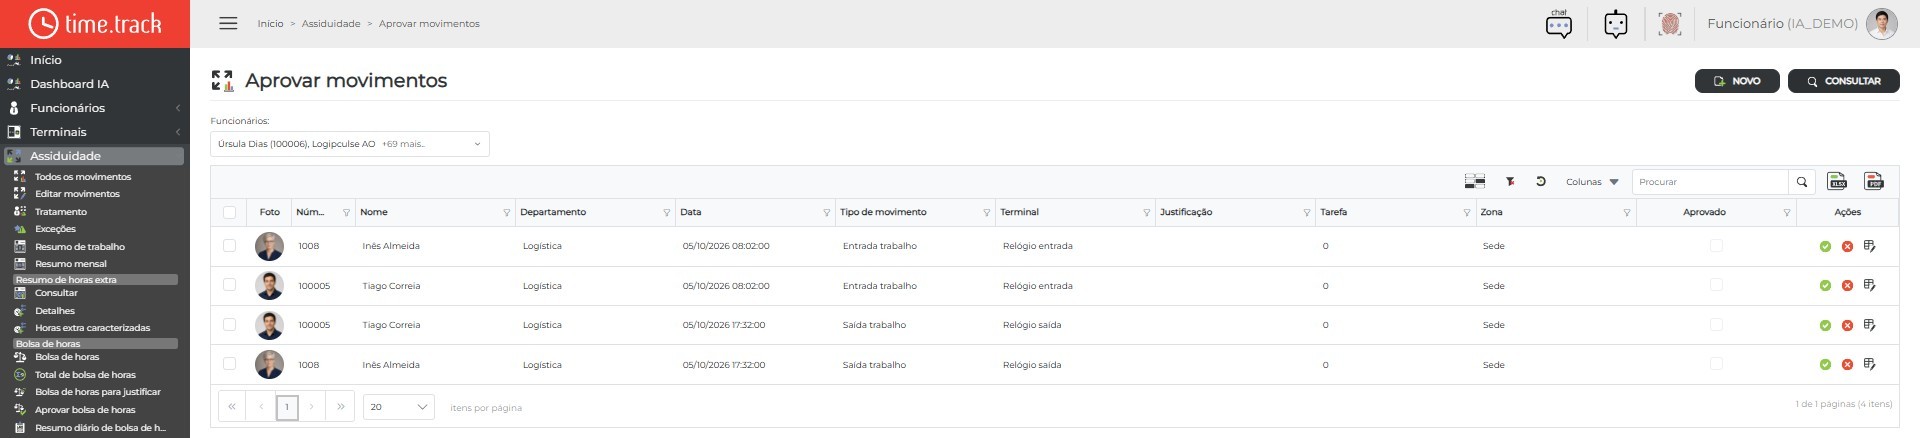Viewport: 1920px width, 438px height.
Task: Edit Tiago Correia 17:32 exit
Action: [1869, 325]
